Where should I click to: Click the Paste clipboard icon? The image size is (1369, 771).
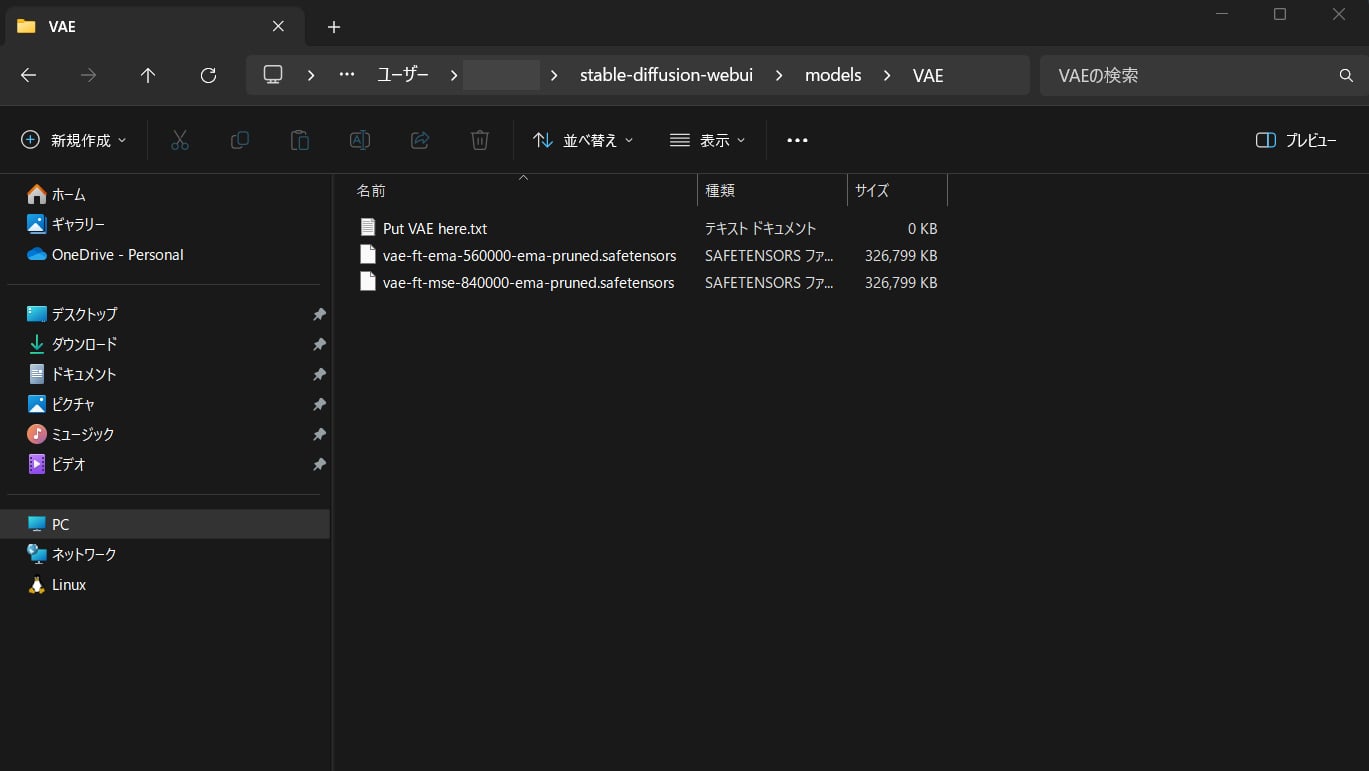tap(300, 140)
